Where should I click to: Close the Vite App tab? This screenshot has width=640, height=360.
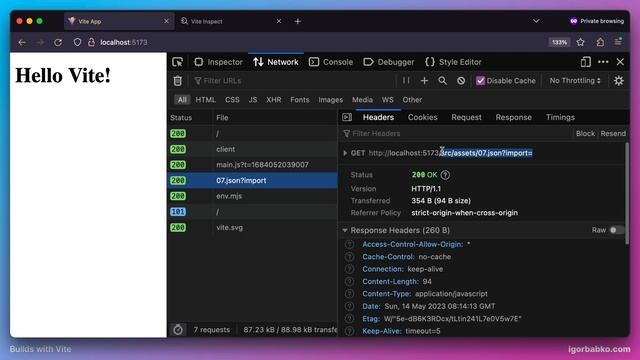[166, 21]
